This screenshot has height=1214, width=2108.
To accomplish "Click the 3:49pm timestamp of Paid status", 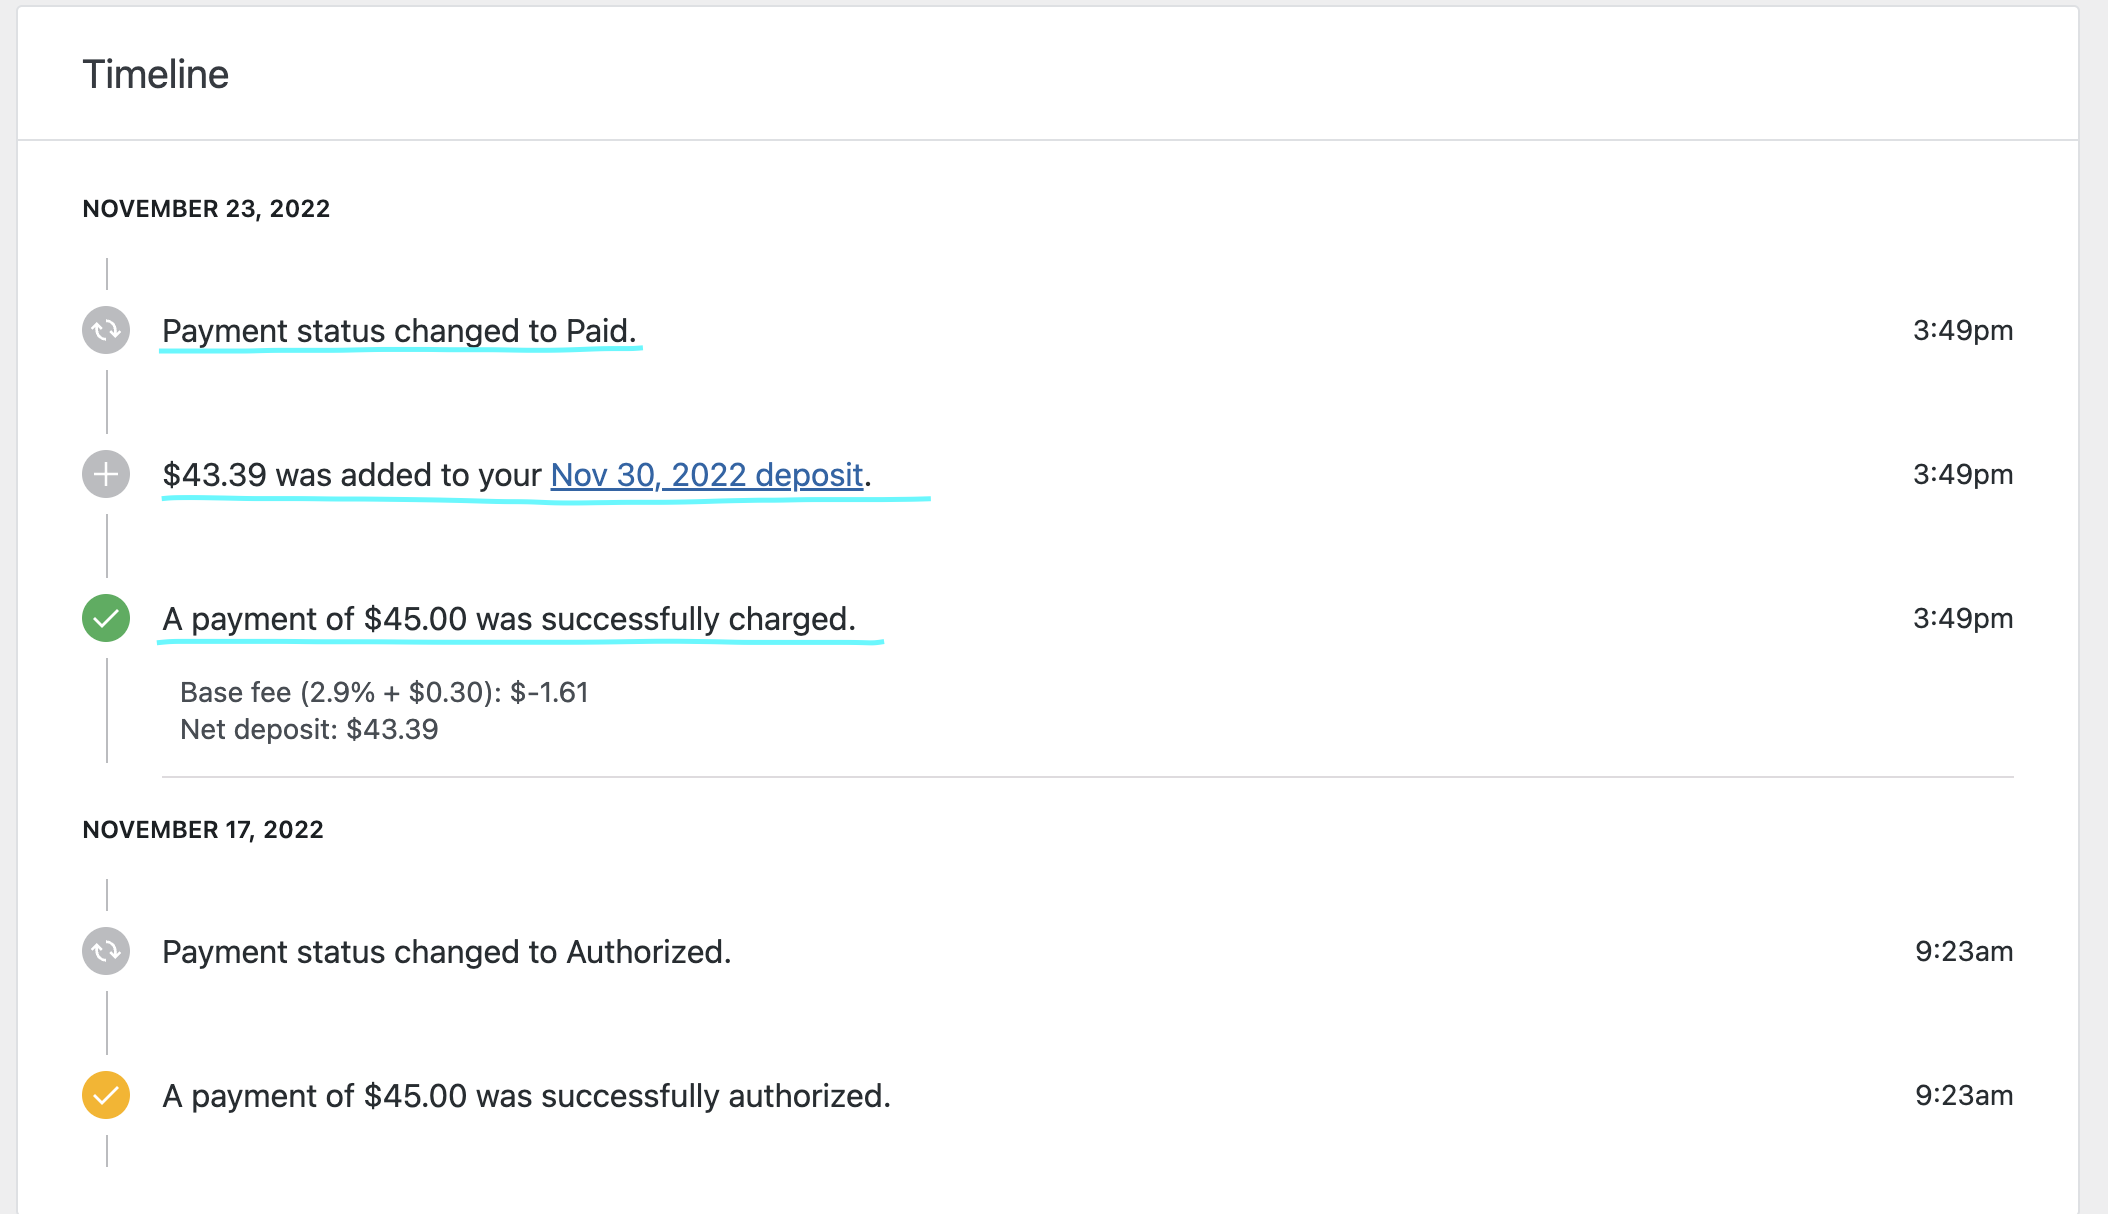I will (1963, 330).
